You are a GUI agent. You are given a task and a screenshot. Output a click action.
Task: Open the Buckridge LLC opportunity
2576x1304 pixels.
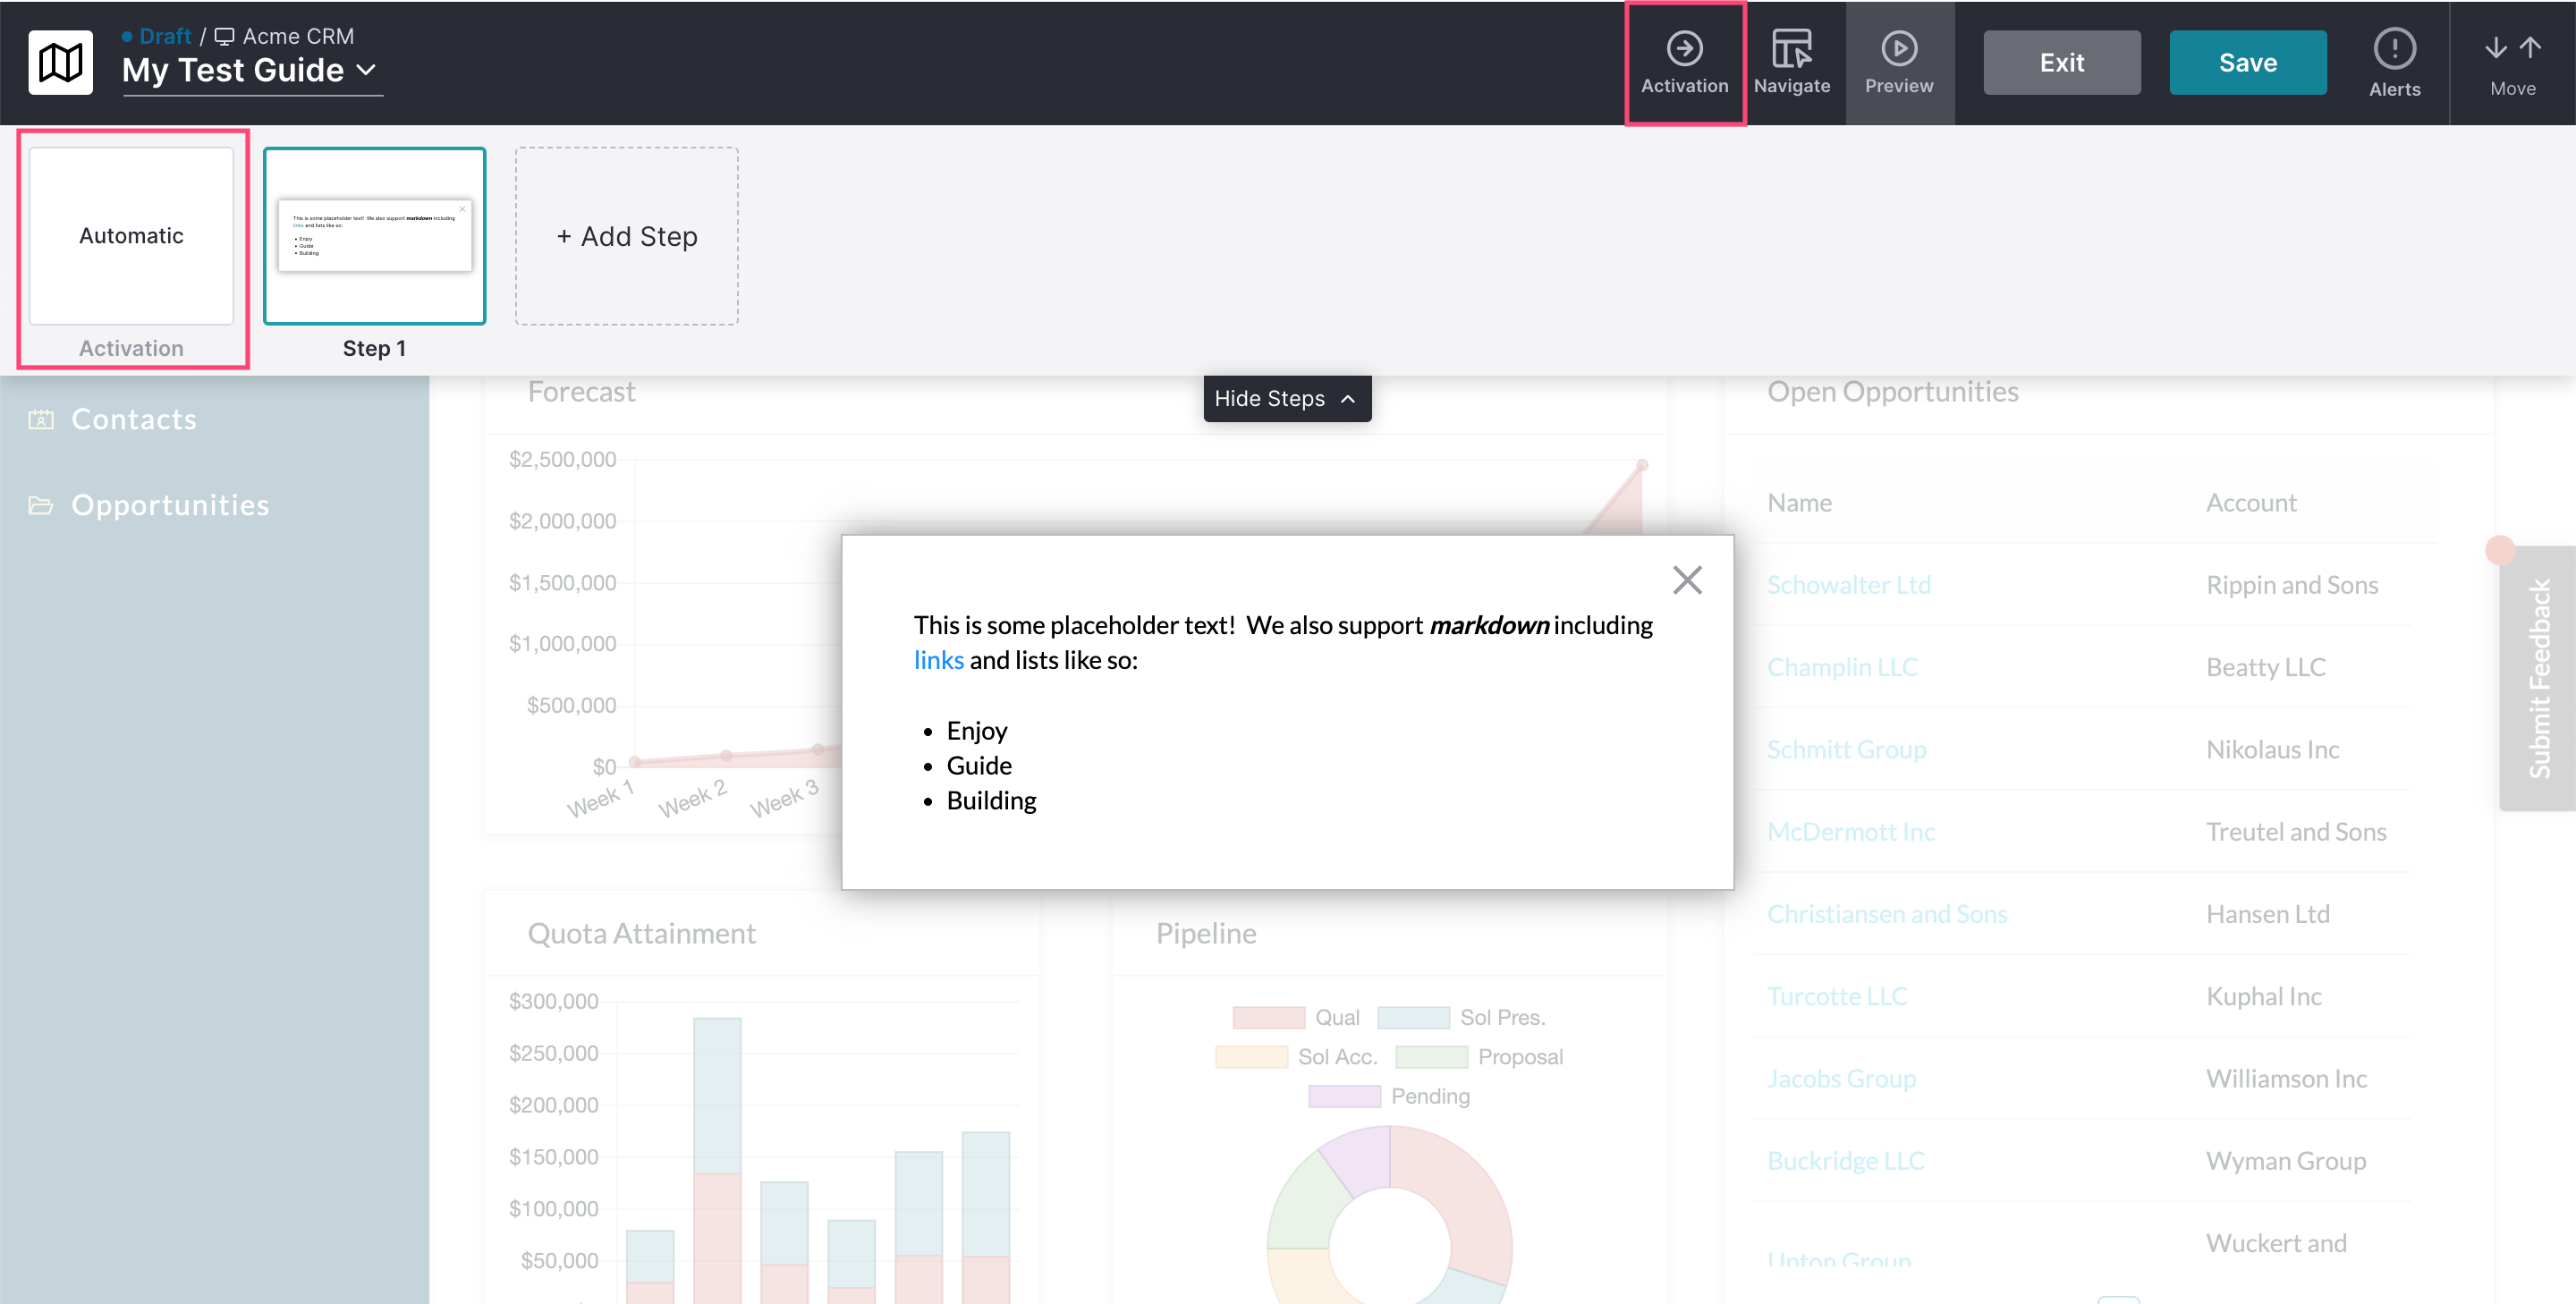1845,1161
